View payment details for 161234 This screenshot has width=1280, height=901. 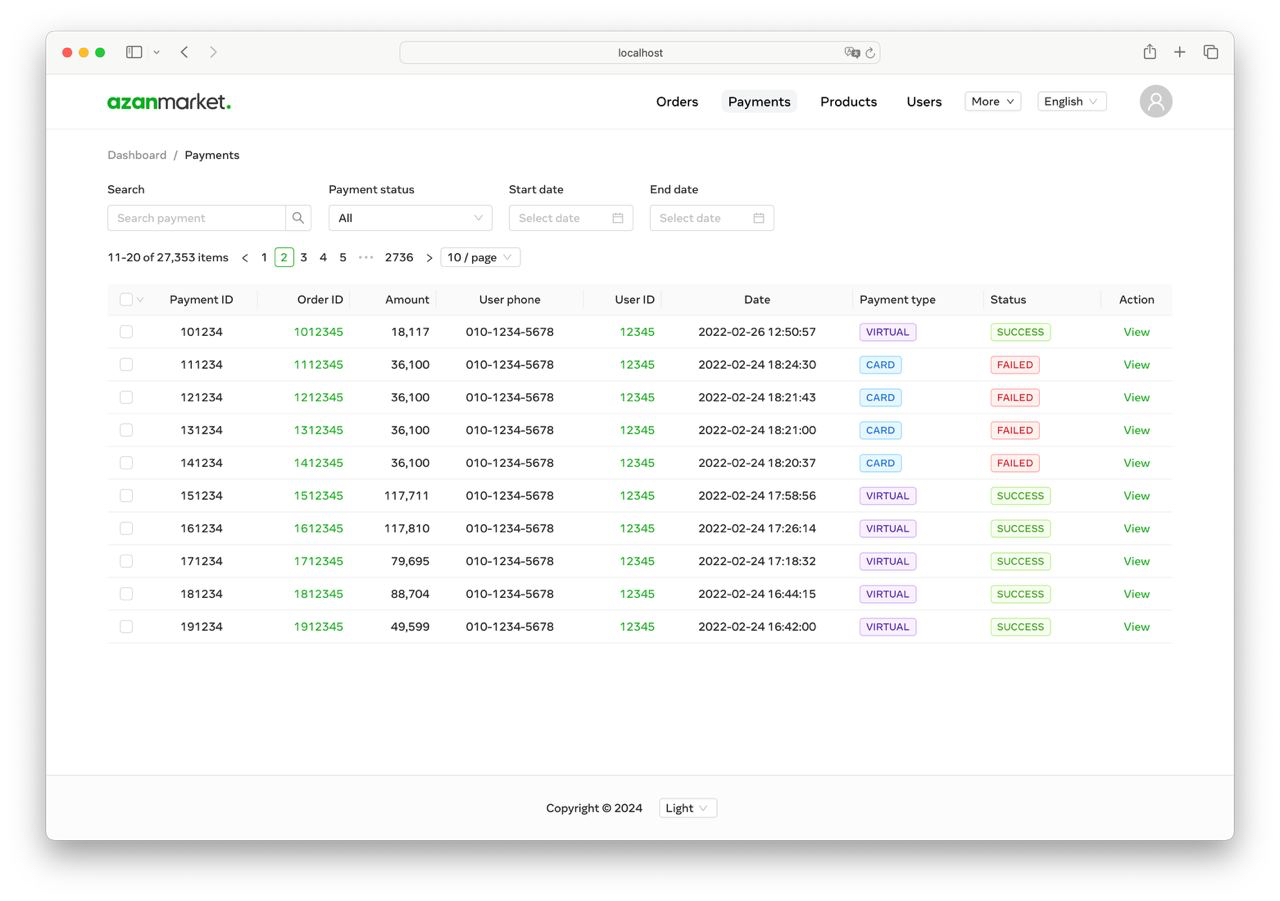(1136, 528)
